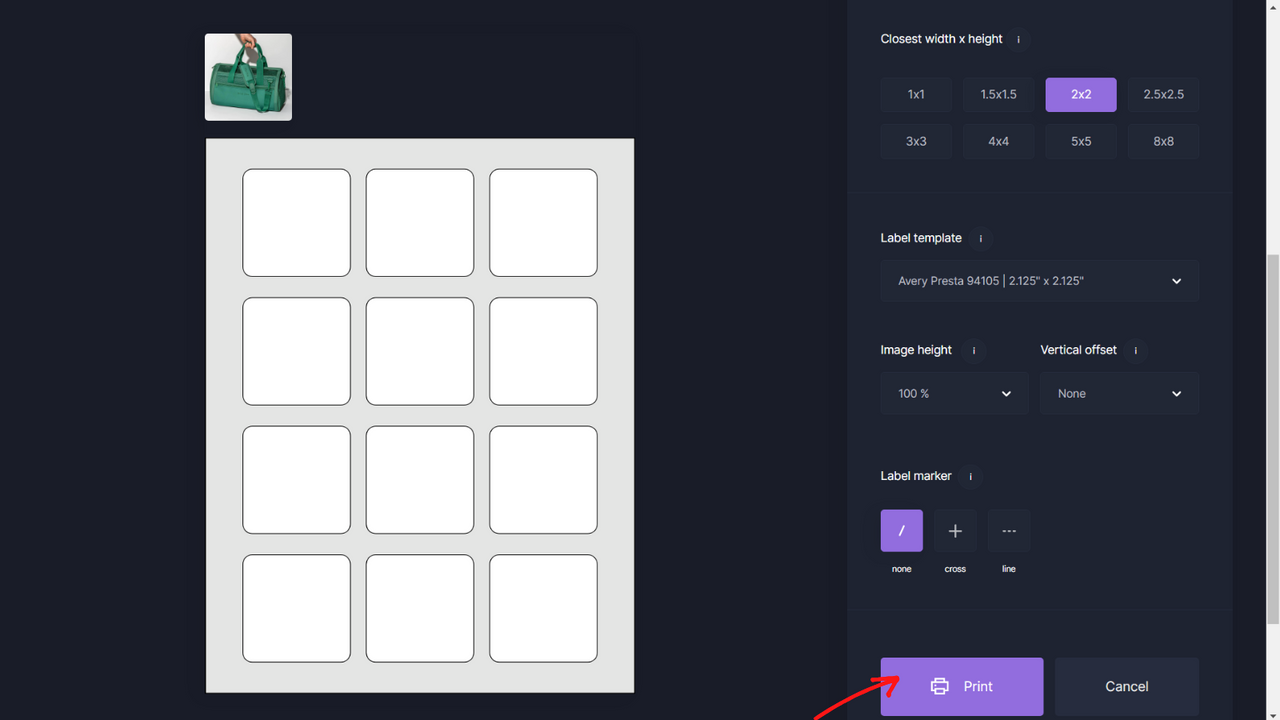
Task: Select the 1.5x1.5 size option
Action: [x=998, y=94]
